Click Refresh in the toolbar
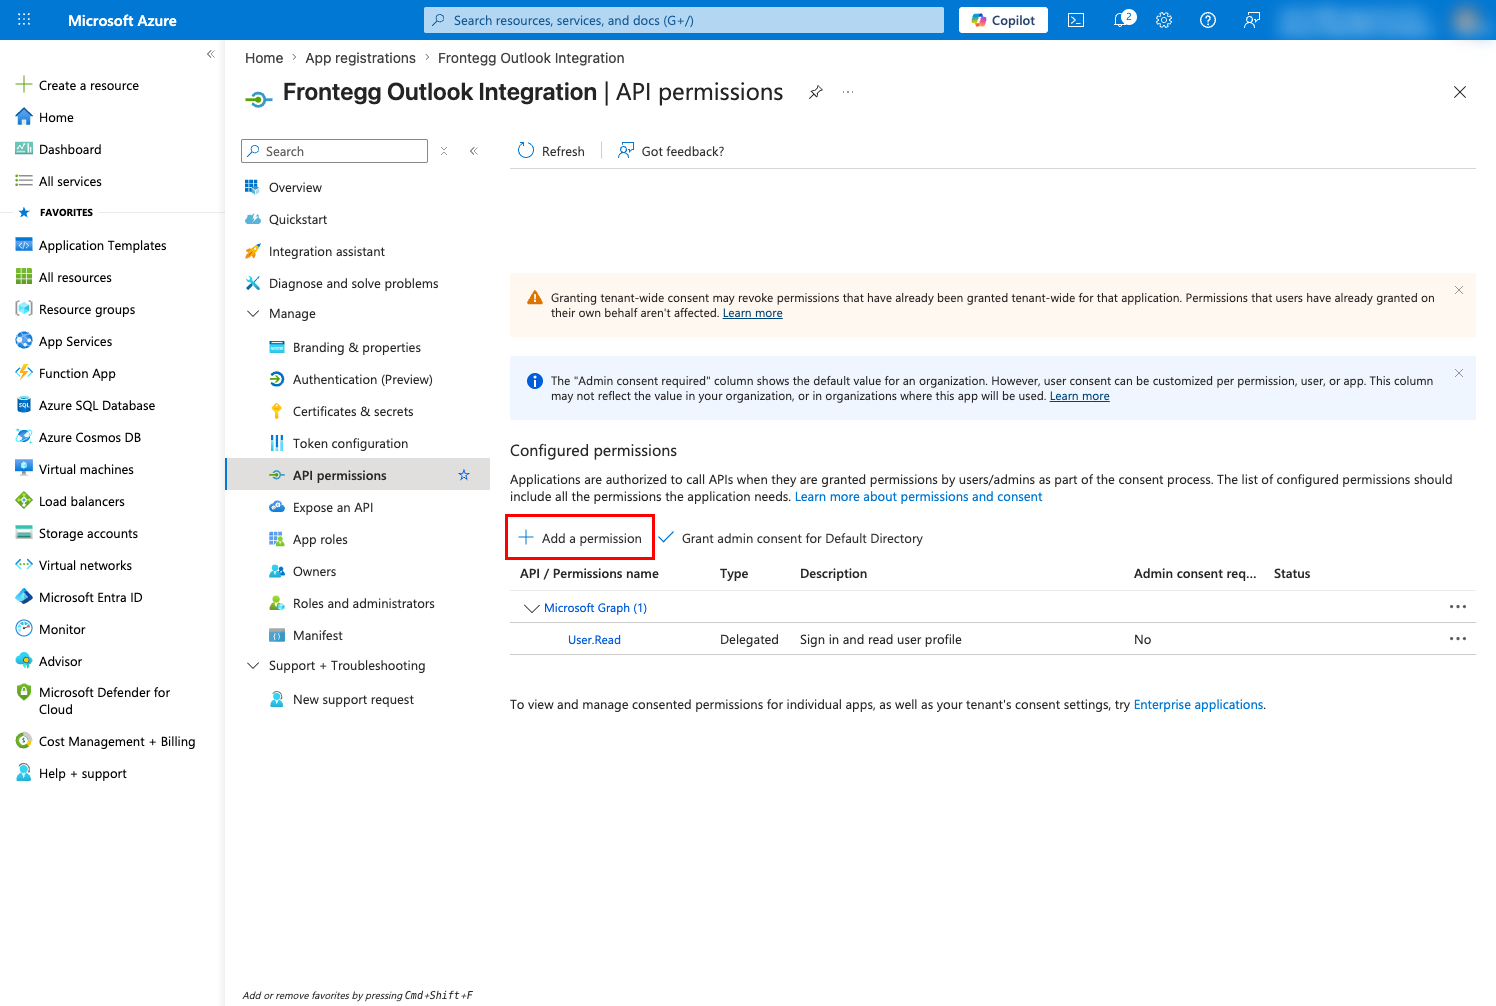 [551, 151]
